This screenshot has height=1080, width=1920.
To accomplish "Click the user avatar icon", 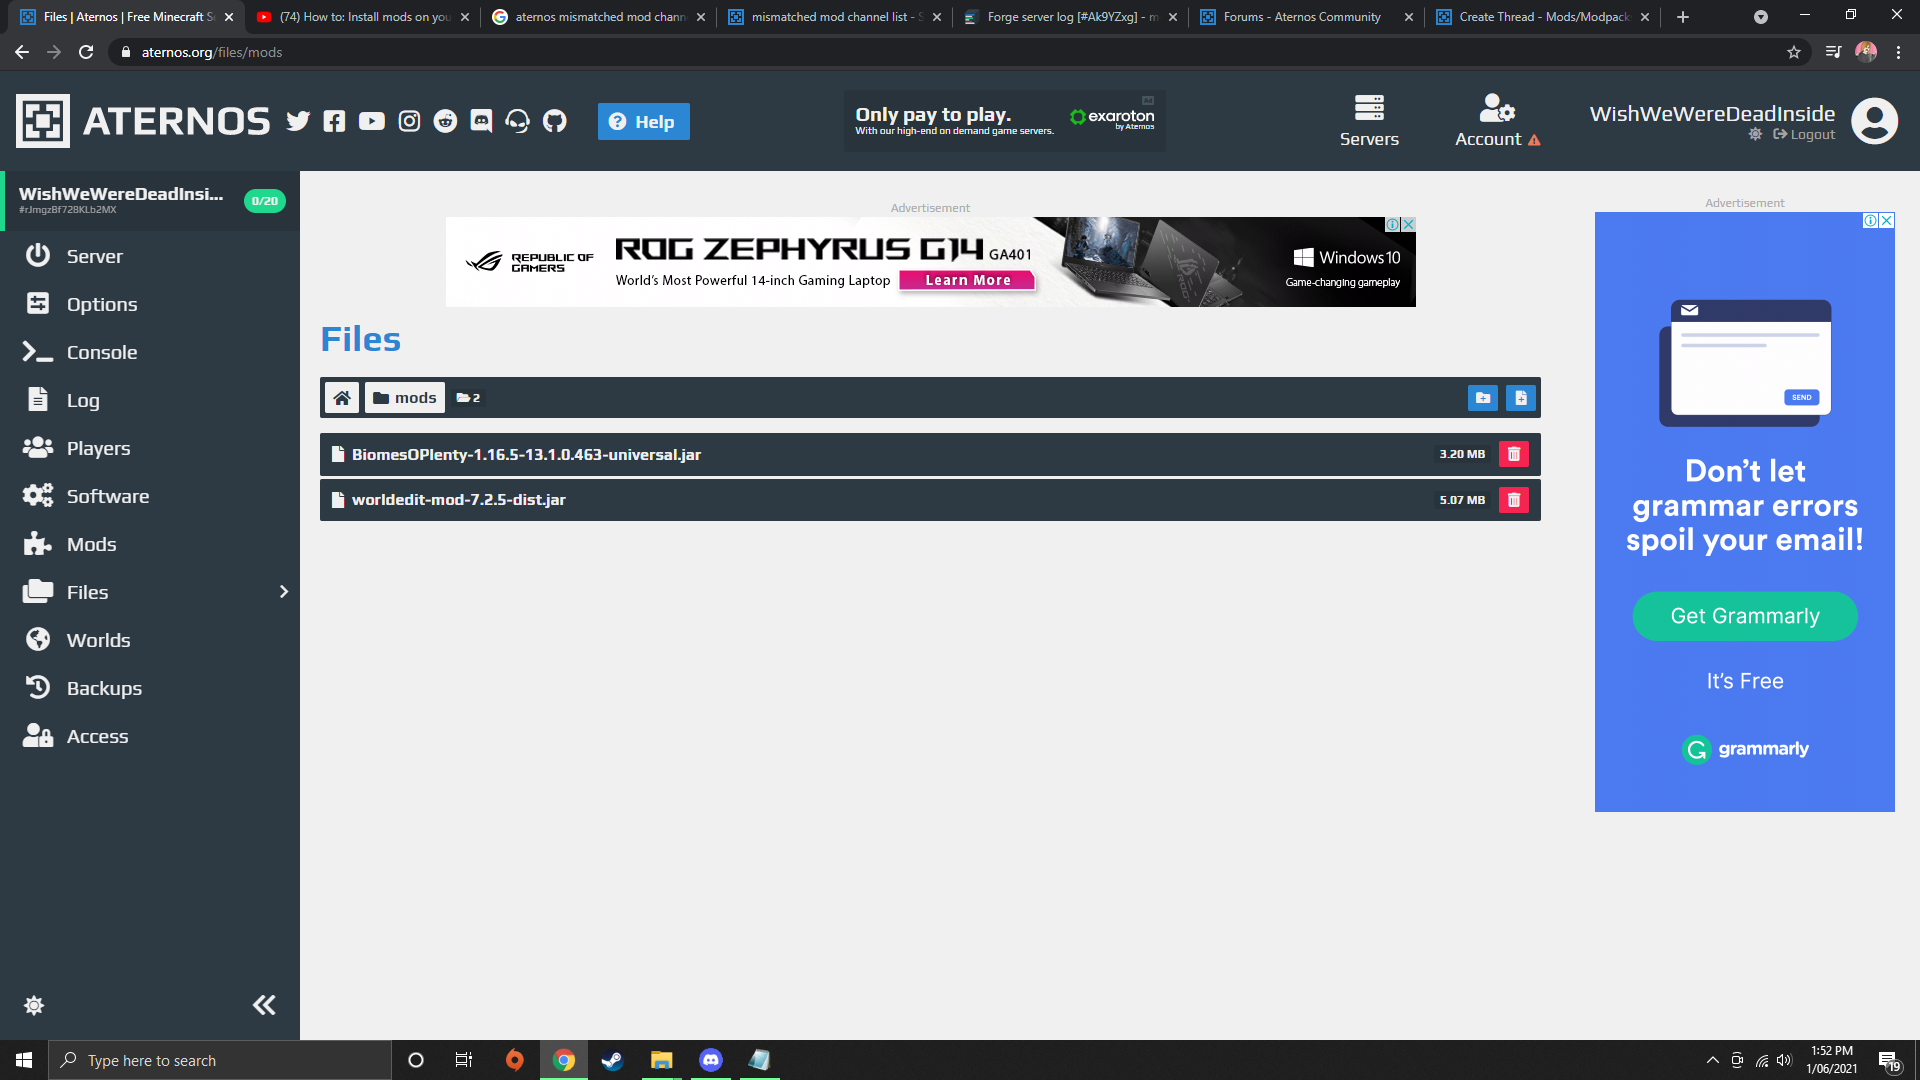I will pos(1874,121).
